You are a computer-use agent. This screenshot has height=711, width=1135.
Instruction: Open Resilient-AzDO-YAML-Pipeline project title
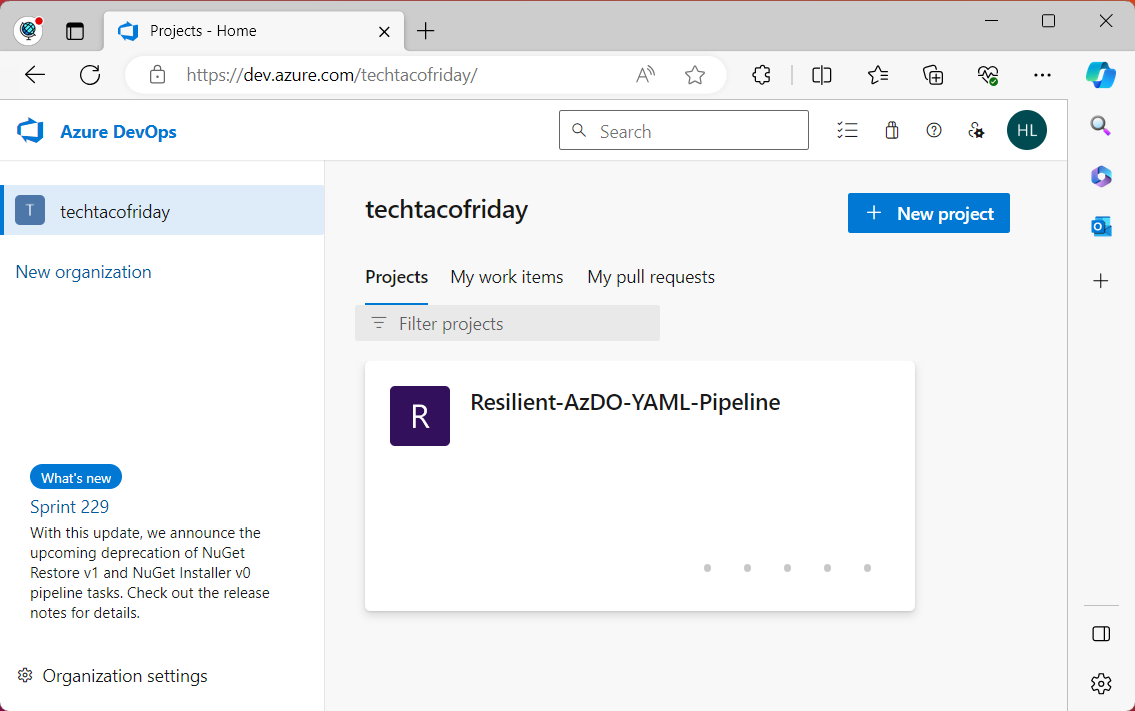pos(625,402)
